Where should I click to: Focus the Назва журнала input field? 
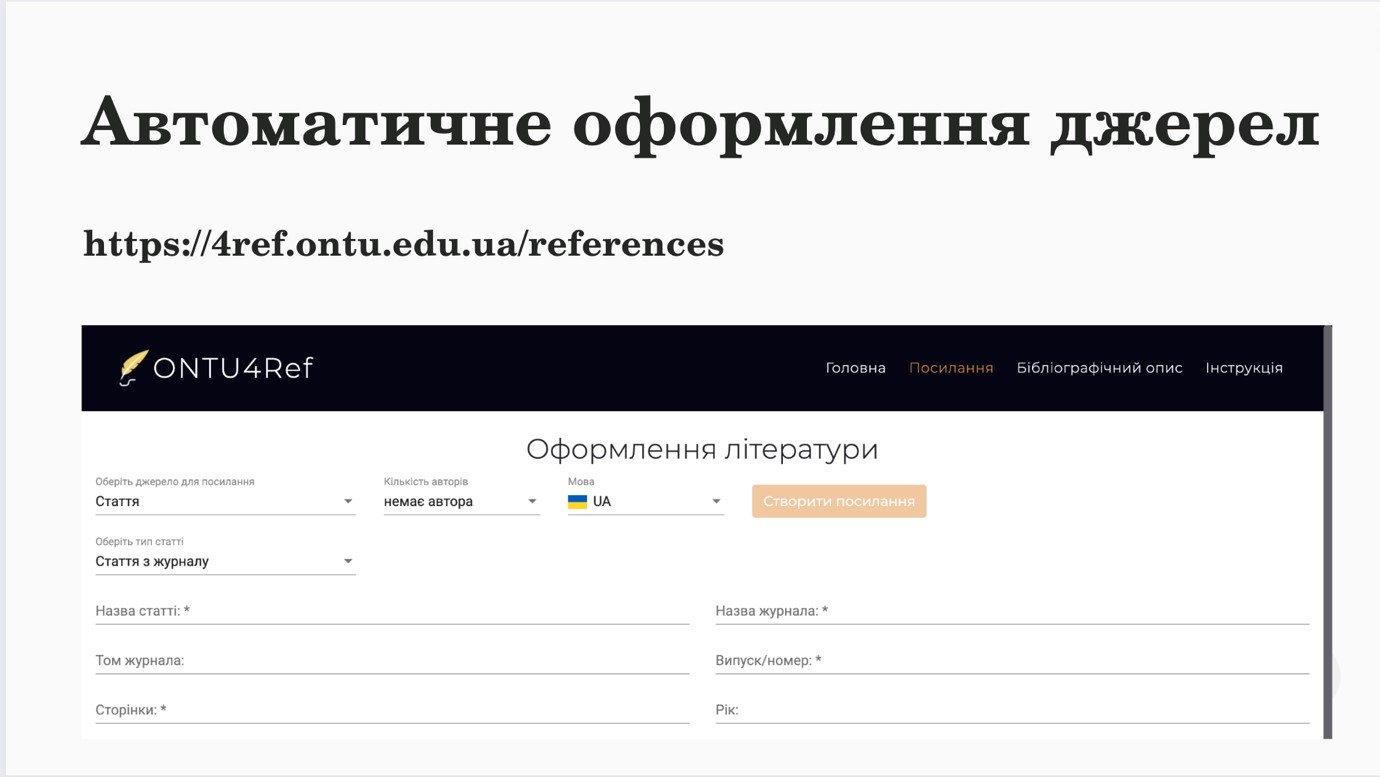coord(1012,611)
